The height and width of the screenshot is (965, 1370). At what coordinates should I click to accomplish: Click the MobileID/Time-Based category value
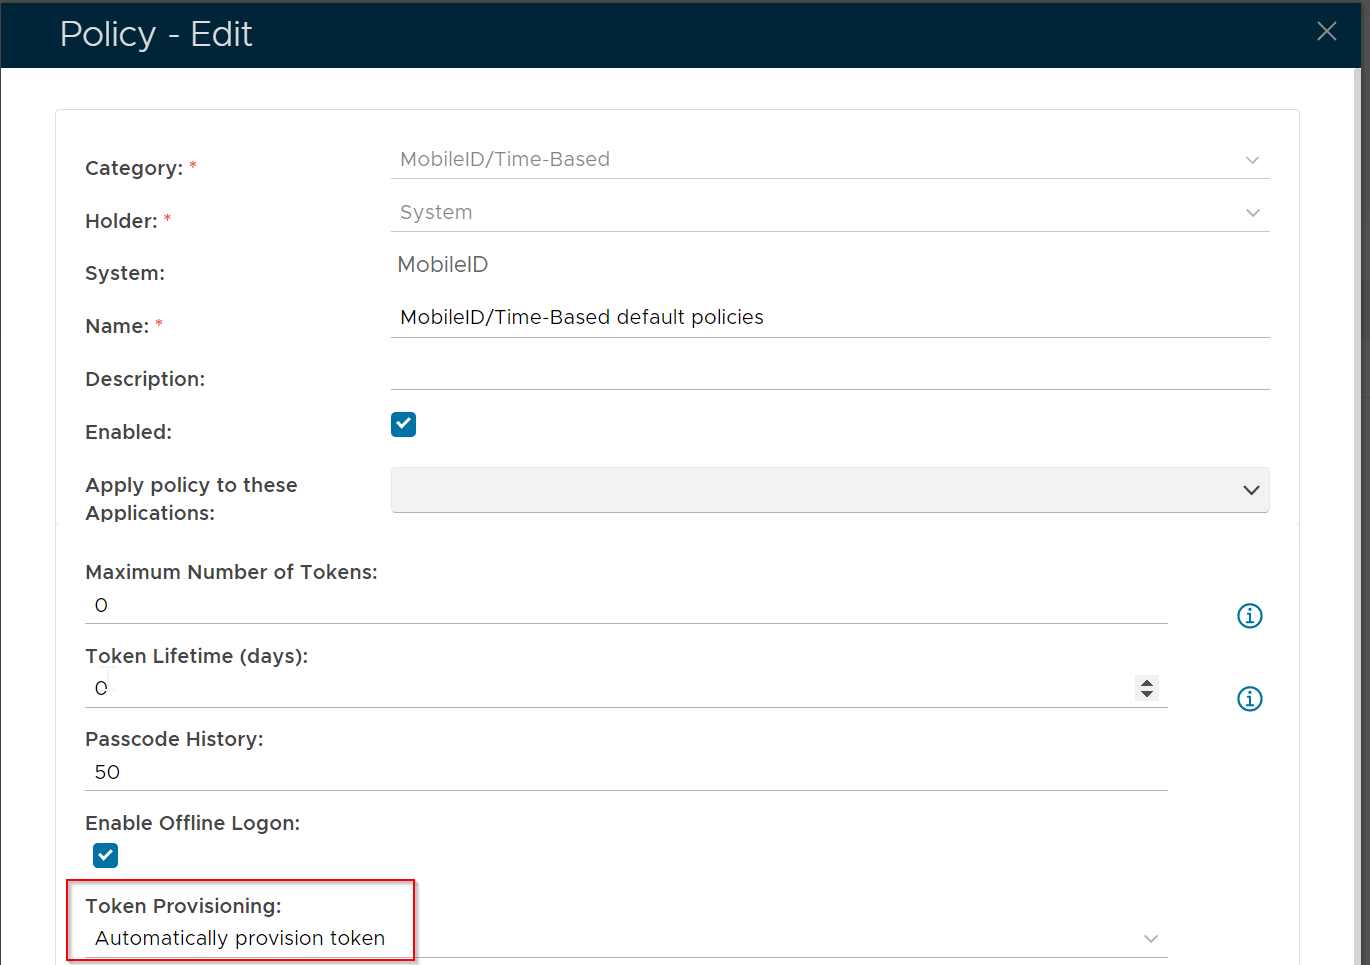pyautogui.click(x=505, y=160)
